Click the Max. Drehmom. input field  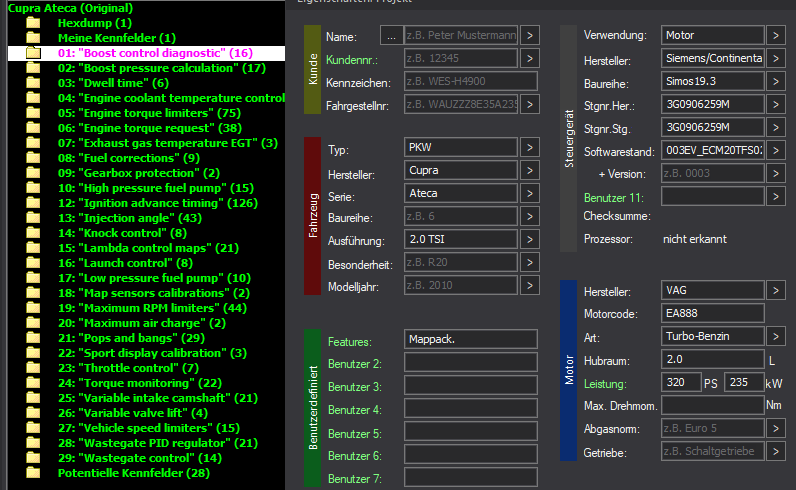click(713, 405)
